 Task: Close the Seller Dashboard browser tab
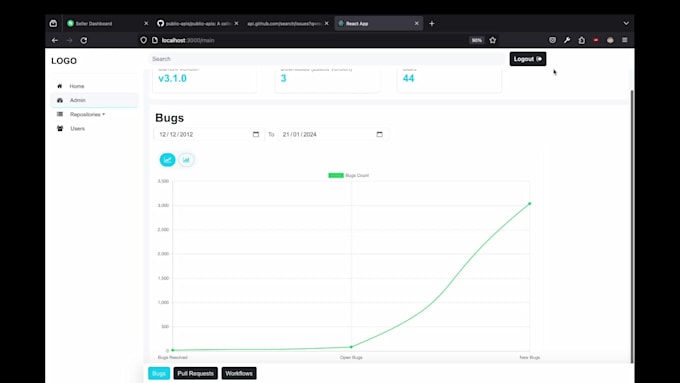click(146, 23)
